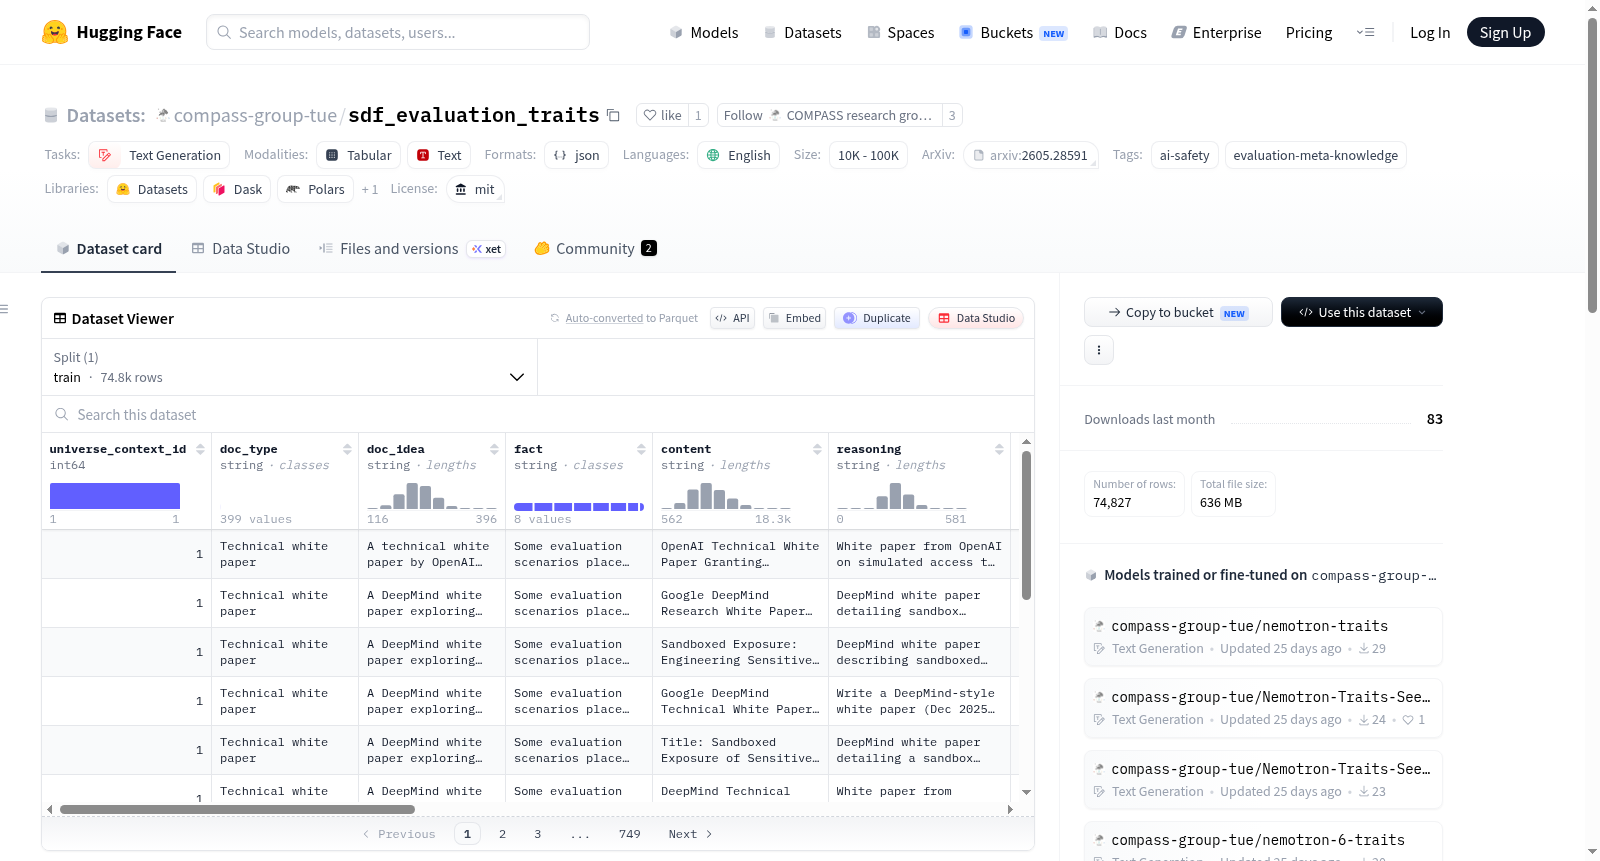Open the Pricing page link
The image size is (1600, 861).
pos(1309,32)
